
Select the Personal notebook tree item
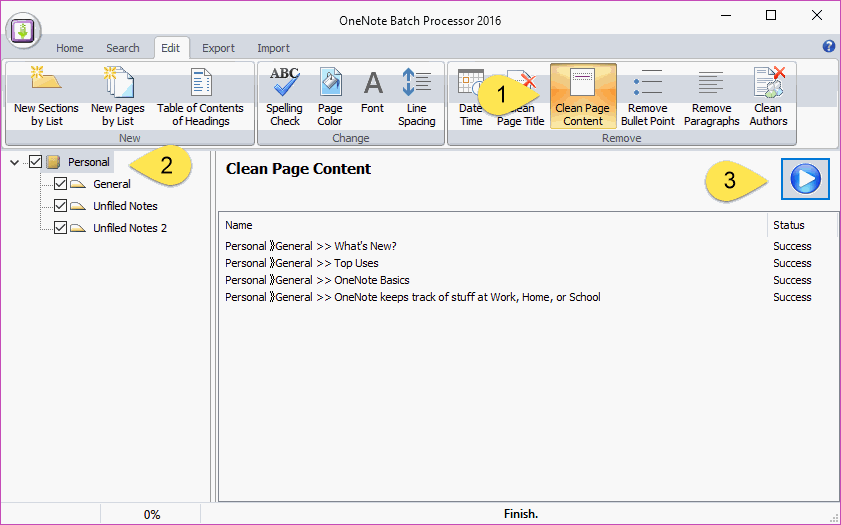88,162
